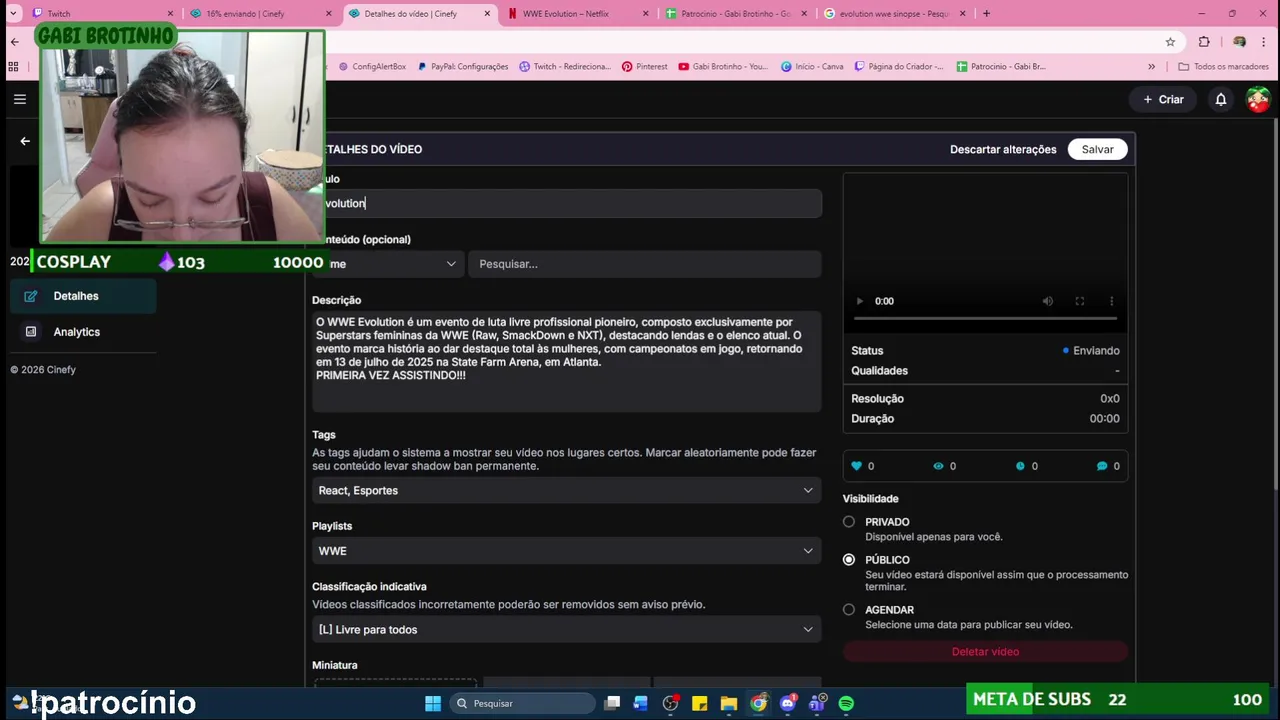
Task: Click Descartar alterações
Action: click(x=1003, y=149)
